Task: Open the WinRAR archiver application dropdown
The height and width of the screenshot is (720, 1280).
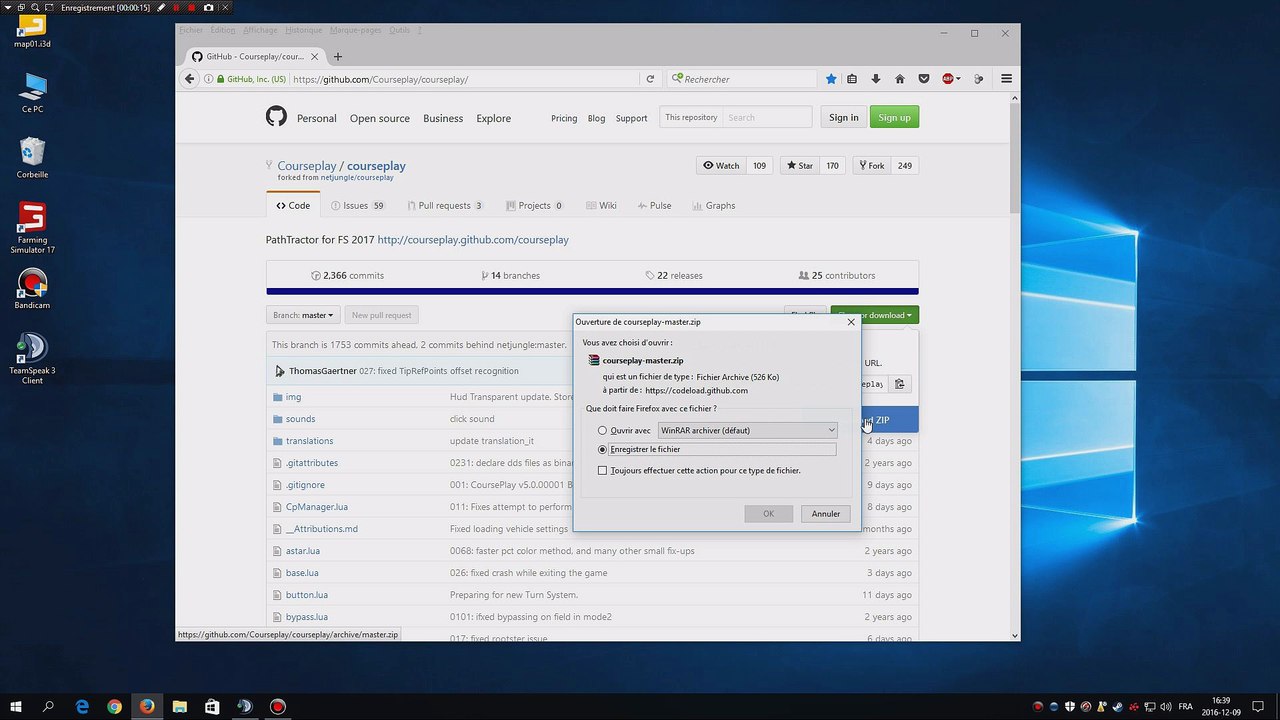Action: (747, 430)
